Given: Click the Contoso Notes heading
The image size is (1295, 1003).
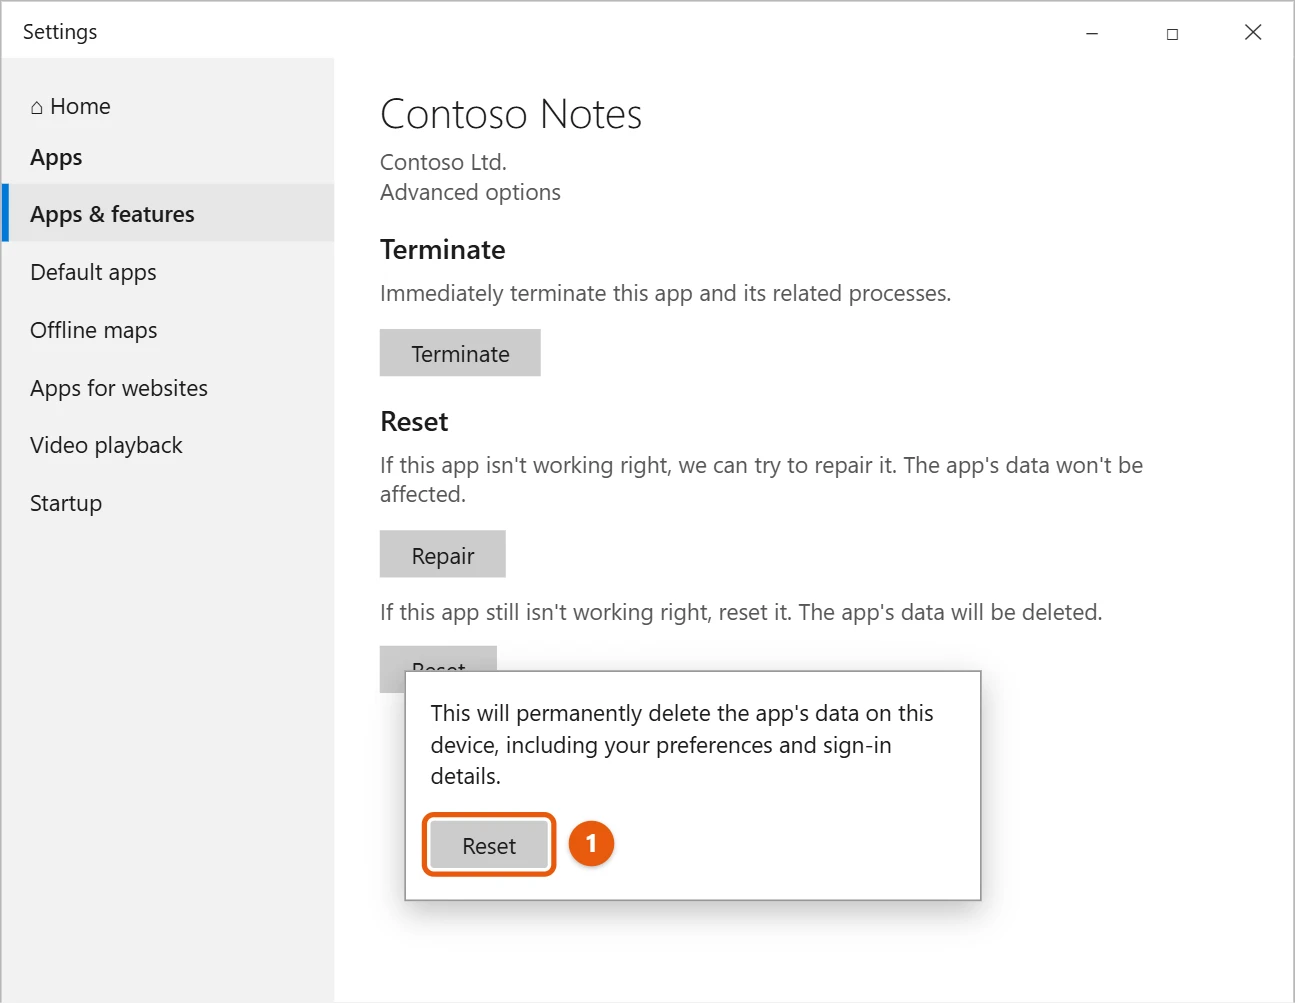Looking at the screenshot, I should (x=511, y=114).
